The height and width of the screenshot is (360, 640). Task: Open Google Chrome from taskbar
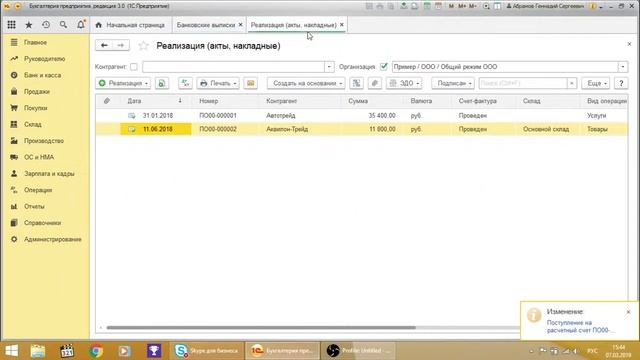(96, 351)
